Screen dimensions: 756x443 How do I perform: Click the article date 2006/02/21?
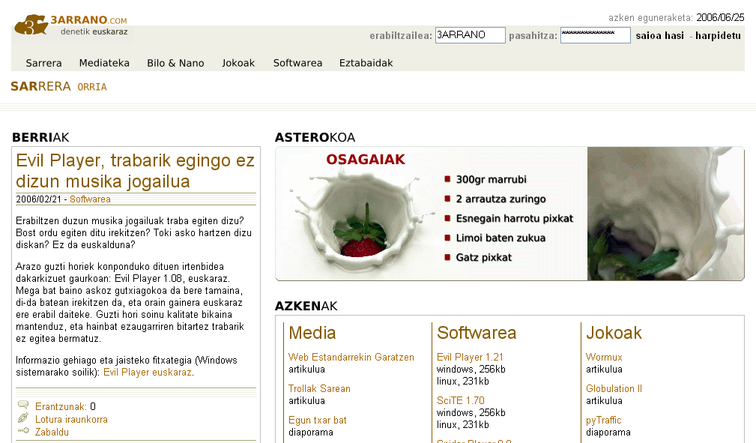(39, 199)
